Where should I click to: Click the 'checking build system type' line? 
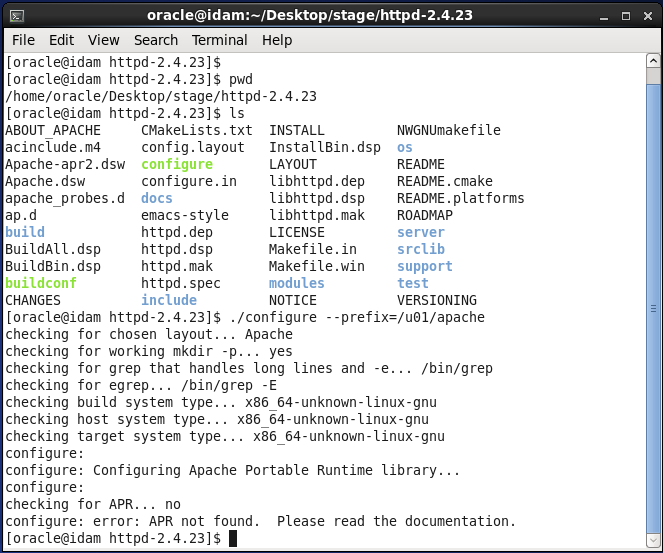pyautogui.click(x=221, y=402)
